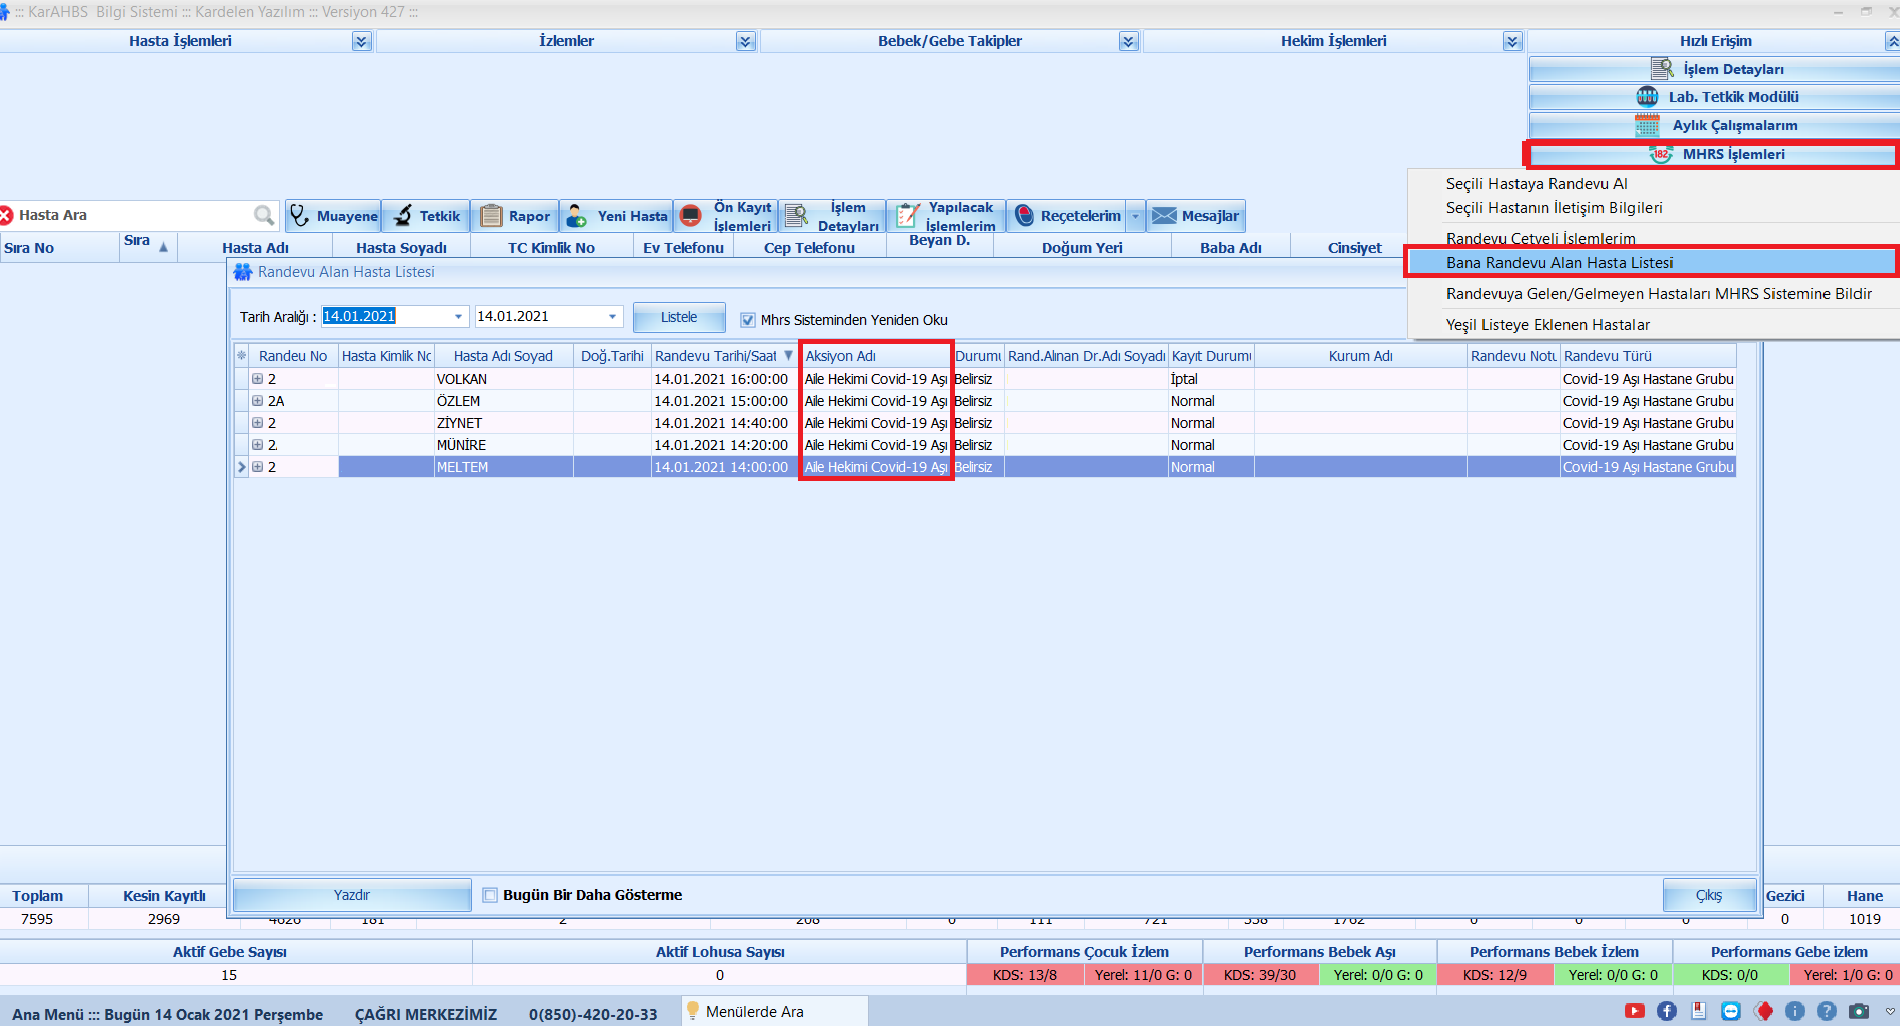Click the YouTube icon in status bar

click(1635, 1011)
